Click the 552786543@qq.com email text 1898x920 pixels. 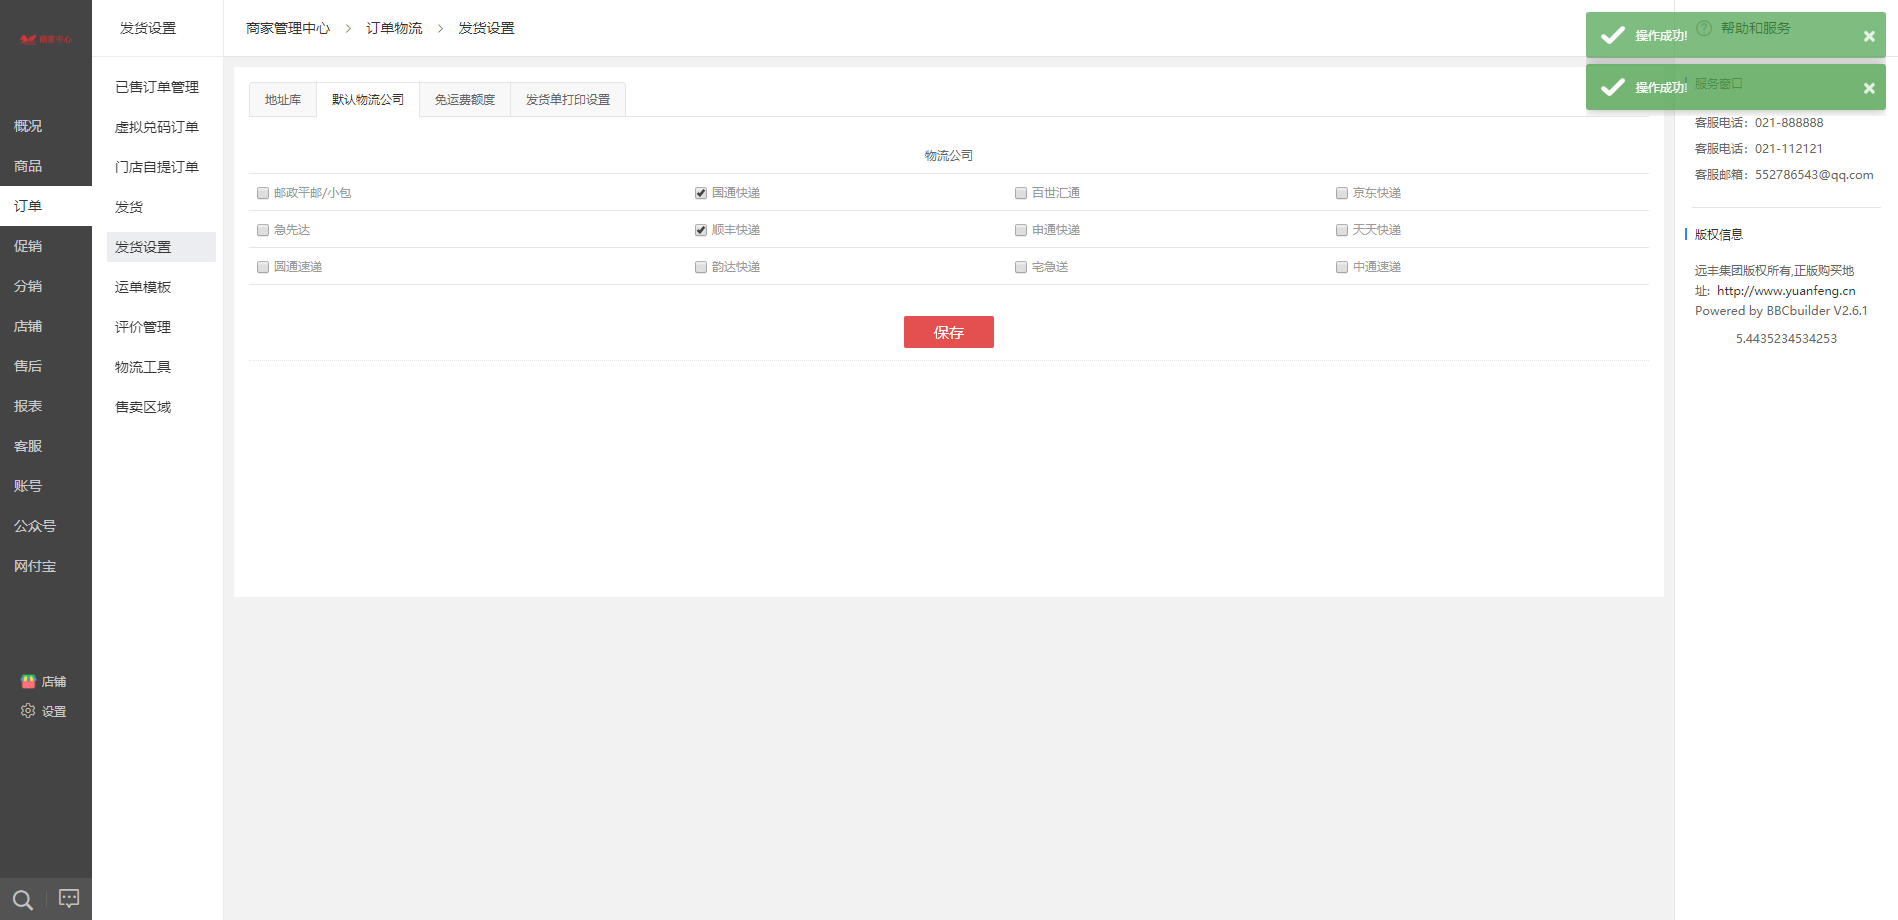coord(1814,174)
